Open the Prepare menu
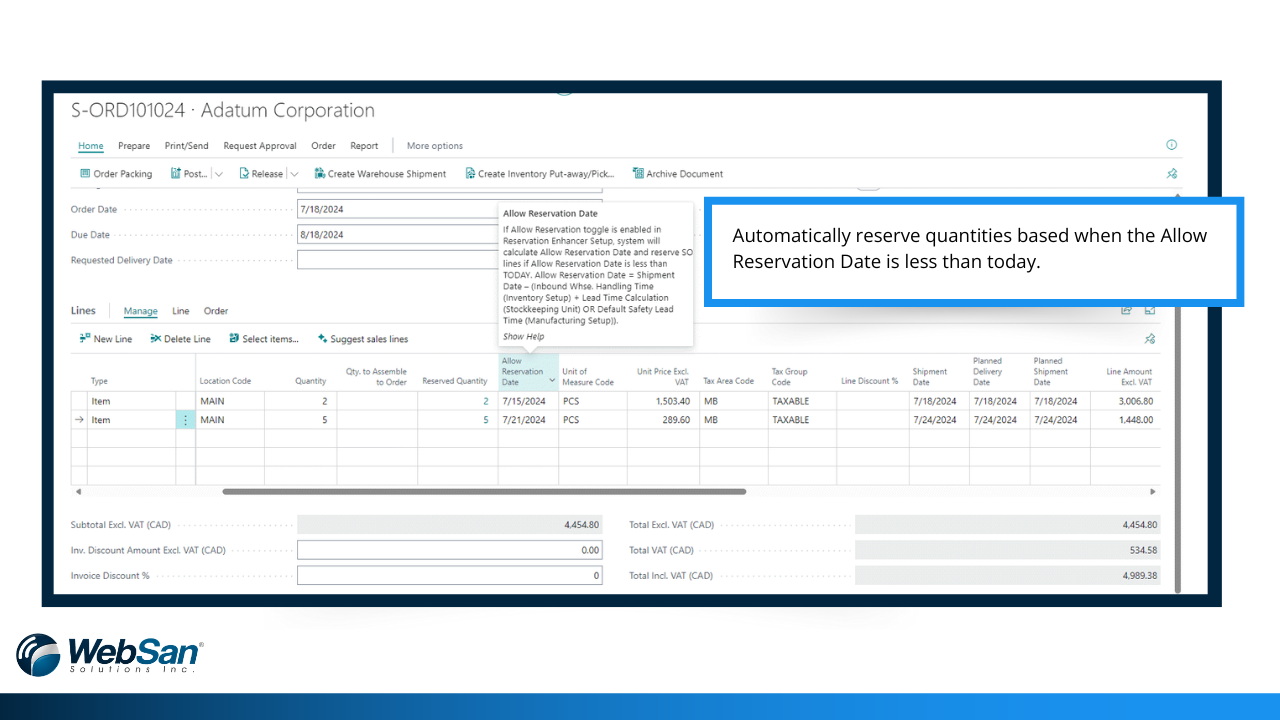The width and height of the screenshot is (1280, 720). coord(134,146)
